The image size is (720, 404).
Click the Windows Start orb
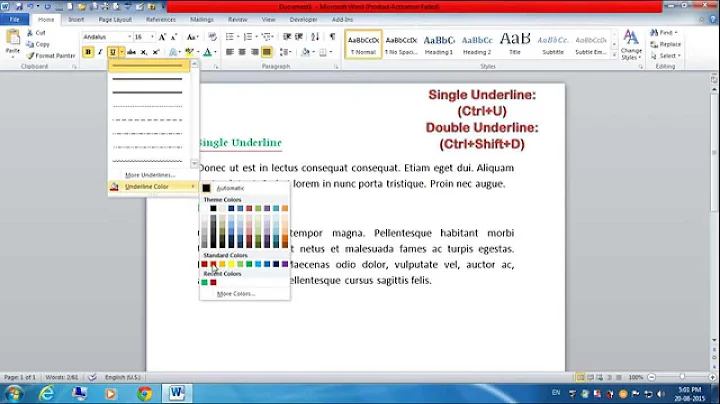[x=13, y=393]
